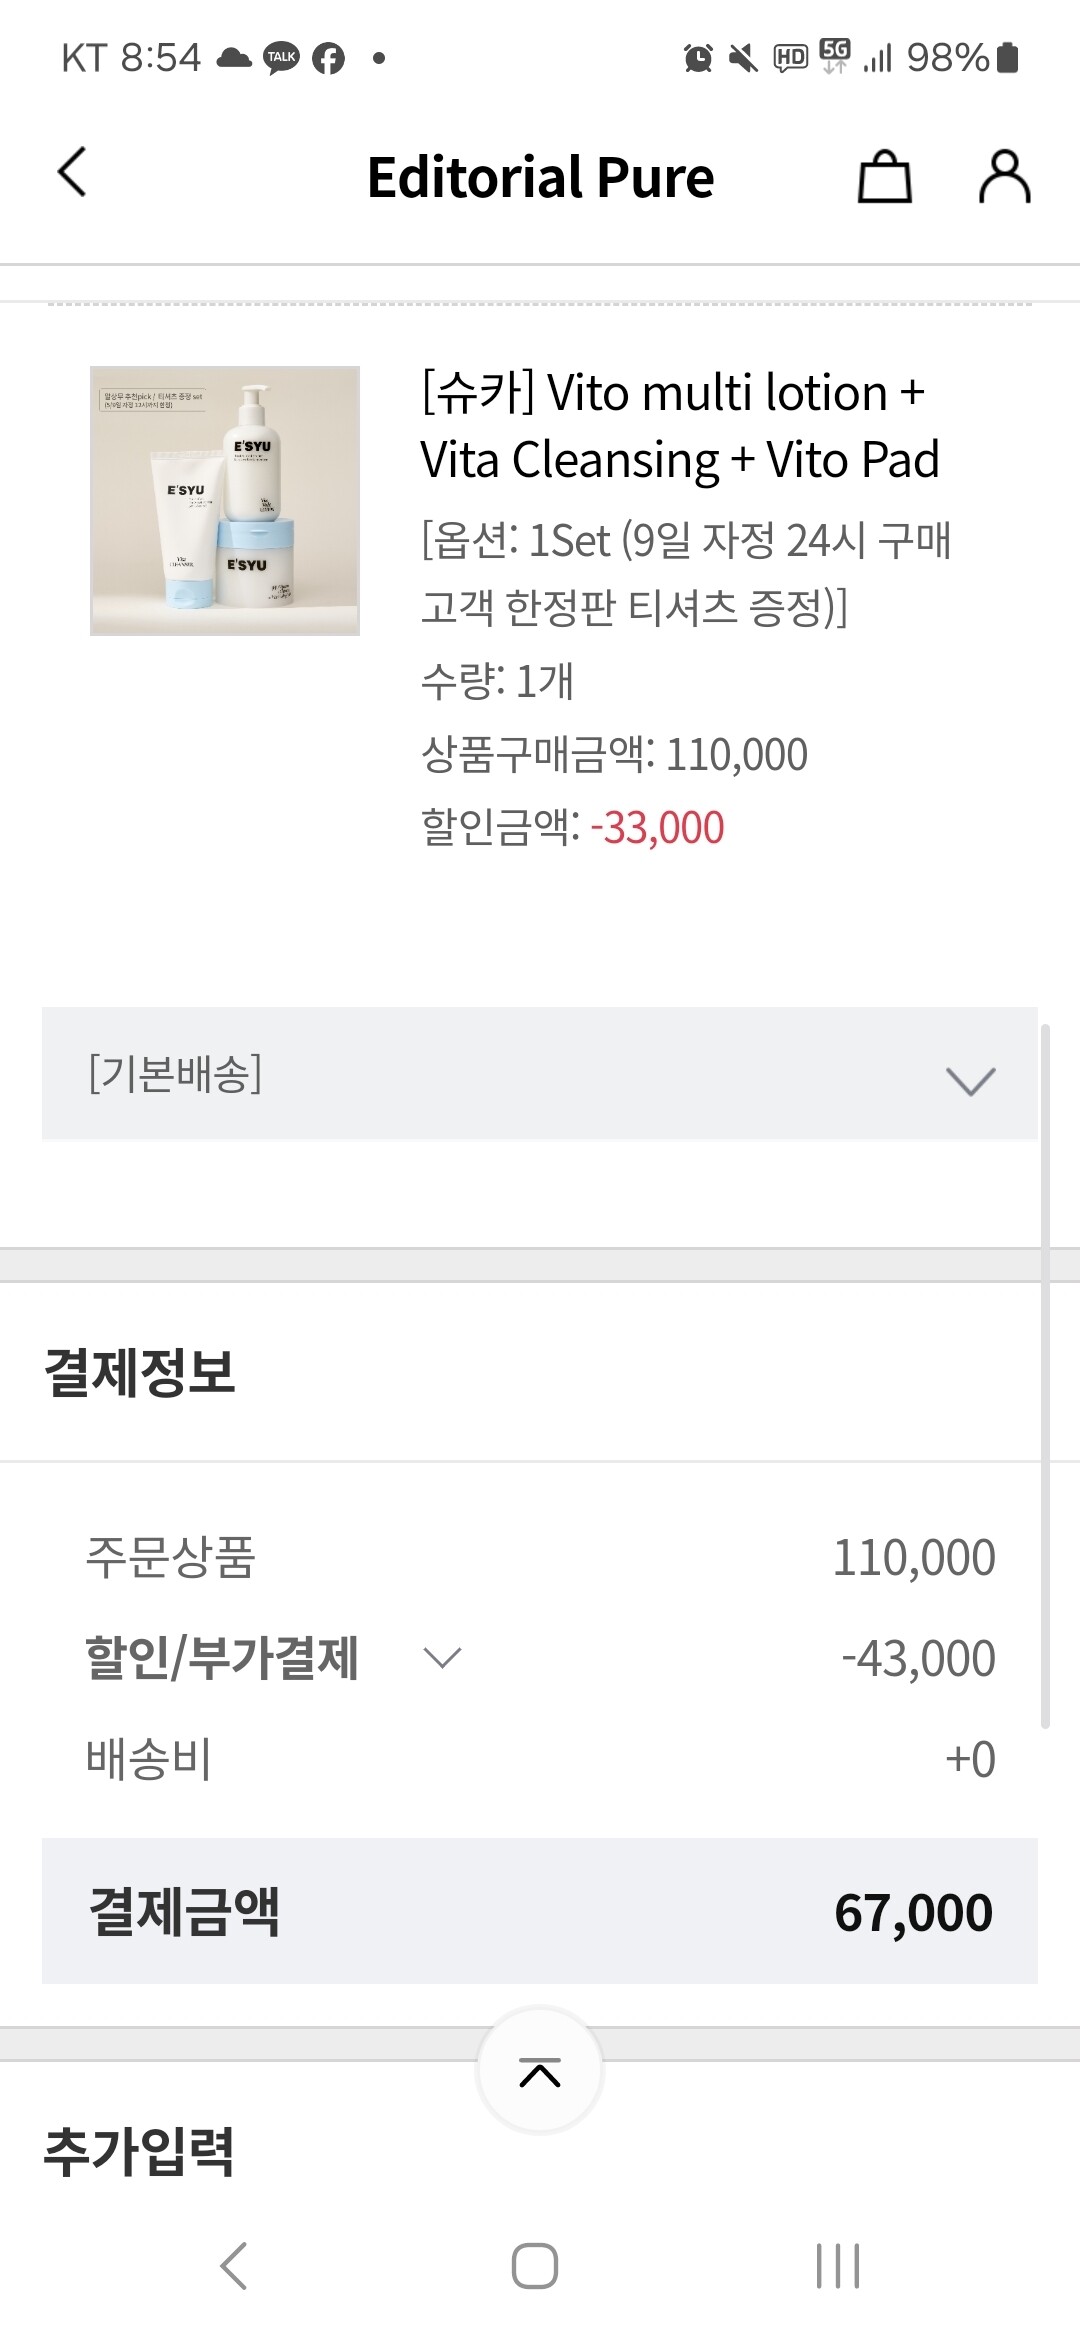This screenshot has height=2340, width=1080.
Task: Open the shopping bag cart
Action: (x=885, y=177)
